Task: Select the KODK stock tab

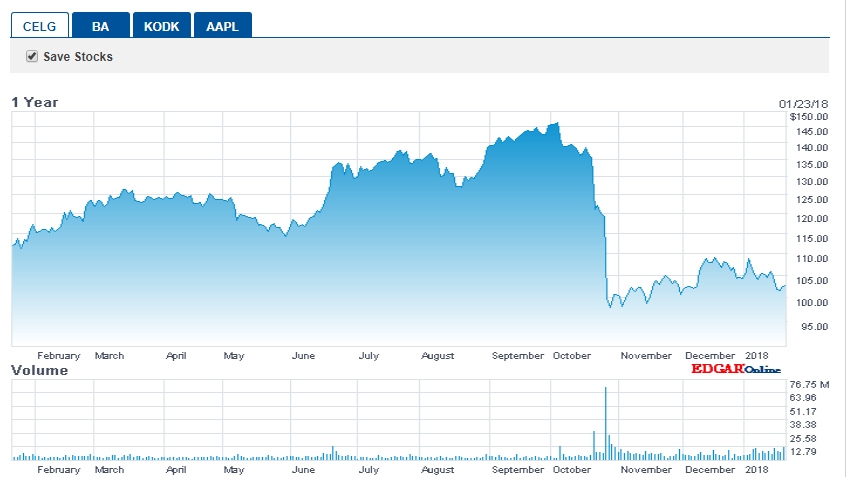Action: [x=161, y=26]
